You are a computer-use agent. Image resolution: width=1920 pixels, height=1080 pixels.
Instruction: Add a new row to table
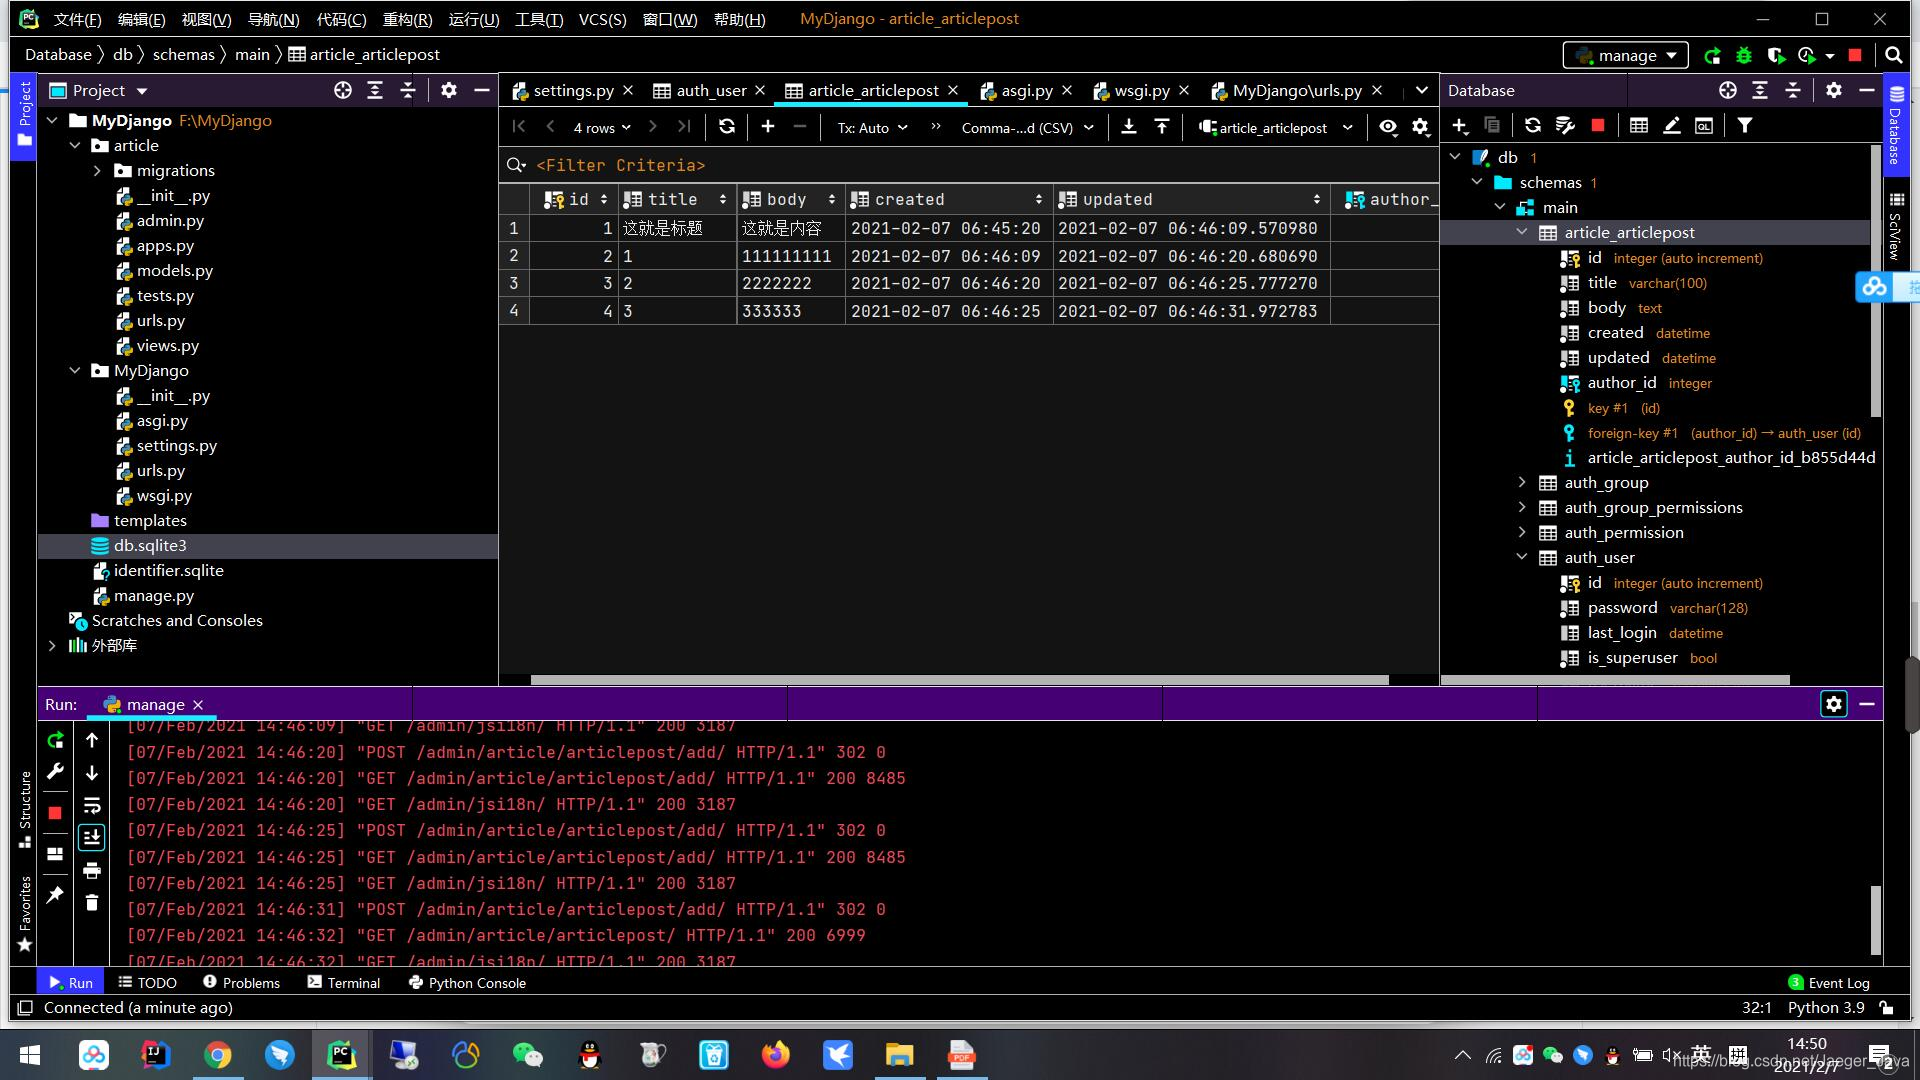[x=767, y=127]
